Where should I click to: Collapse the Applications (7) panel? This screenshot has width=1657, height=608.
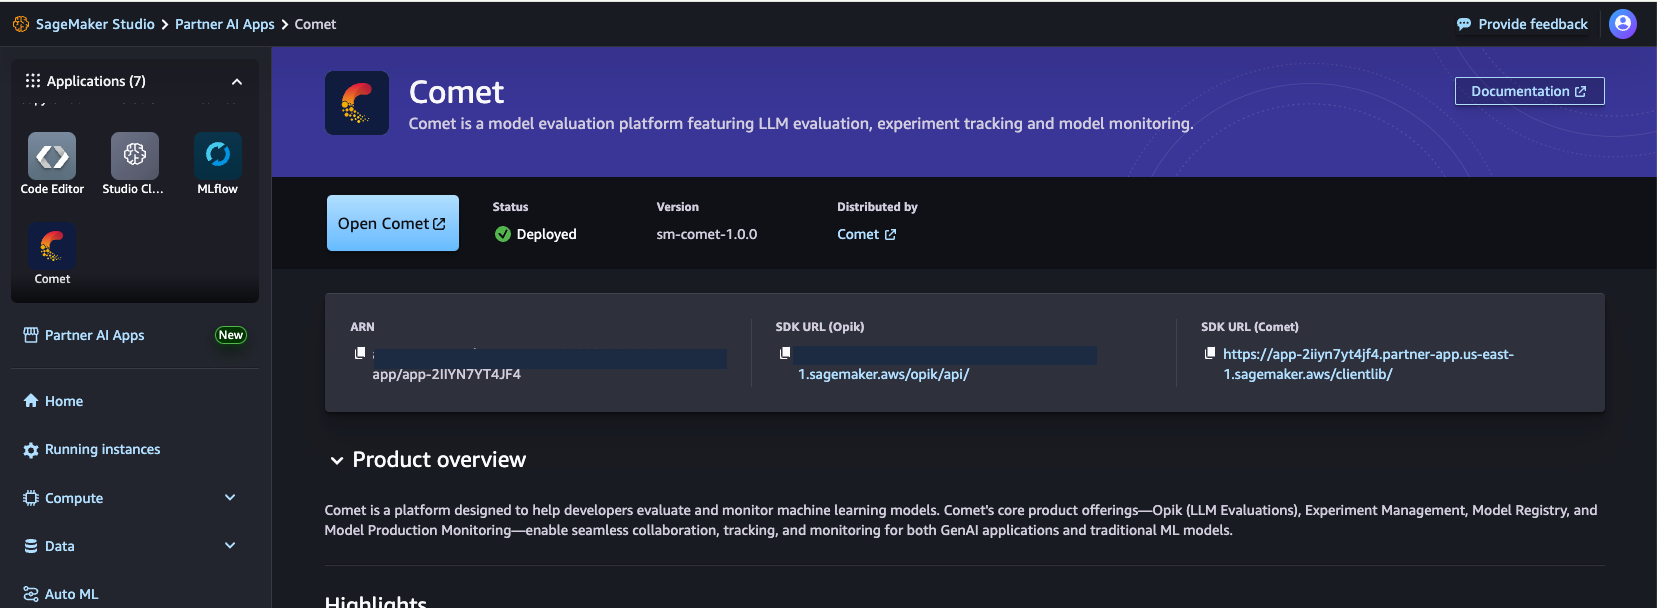coord(237,82)
